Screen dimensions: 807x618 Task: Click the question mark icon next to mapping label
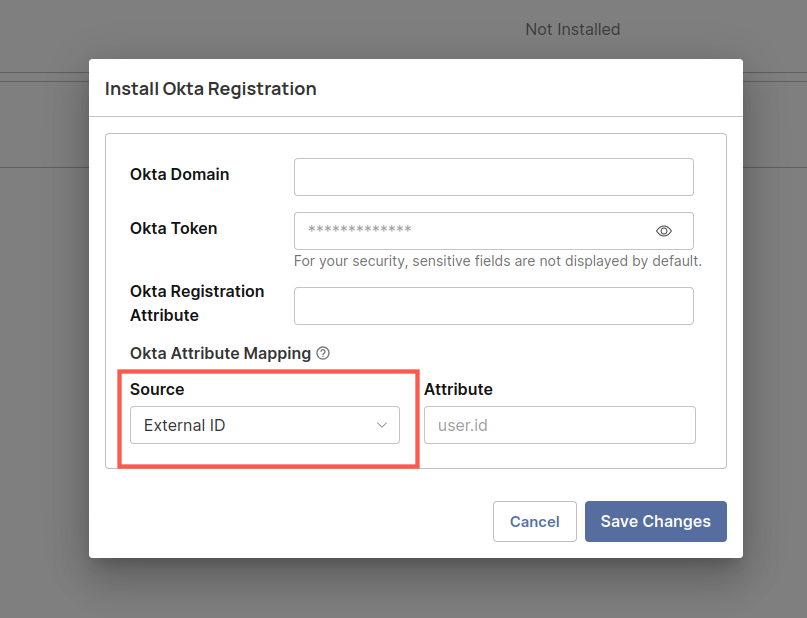[x=322, y=353]
